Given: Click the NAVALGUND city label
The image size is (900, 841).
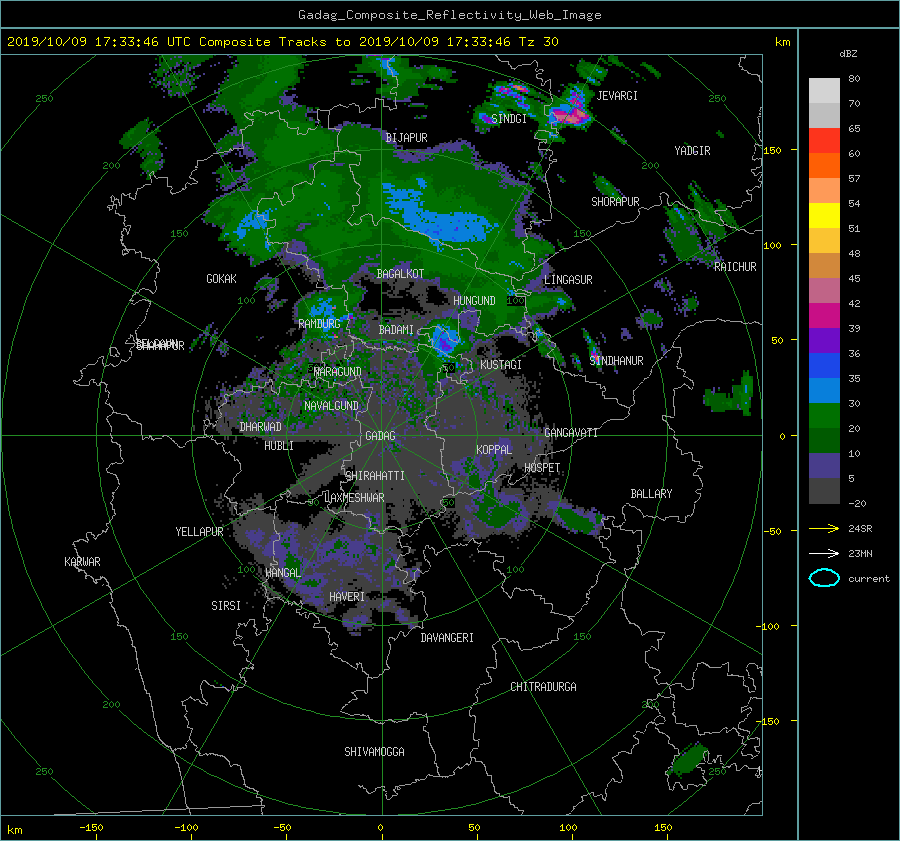Looking at the screenshot, I should [x=331, y=406].
